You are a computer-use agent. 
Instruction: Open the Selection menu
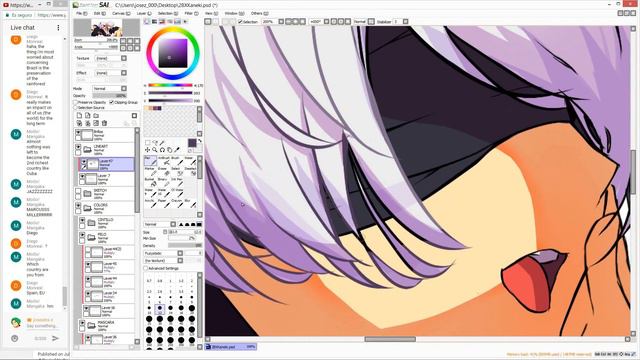coord(168,13)
